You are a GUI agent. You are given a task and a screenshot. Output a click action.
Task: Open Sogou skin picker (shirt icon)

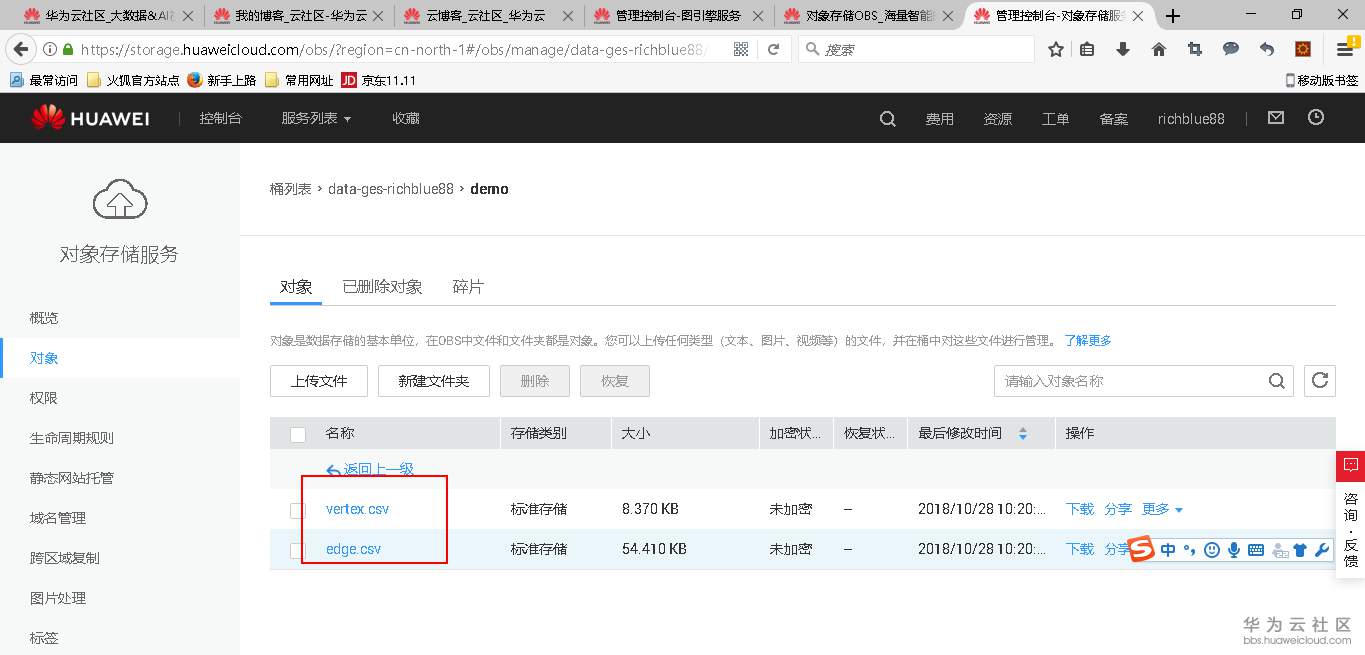[1299, 549]
